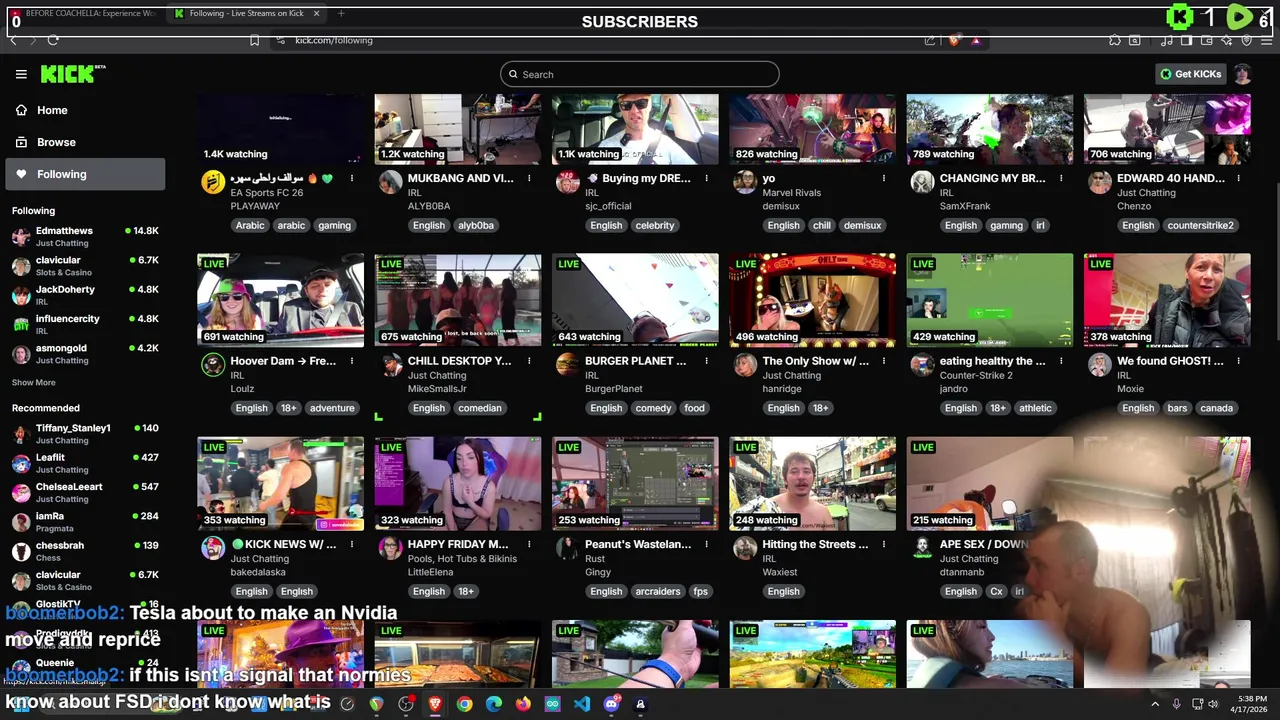Screen dimensions: 1280x720
Task: Click the magnifier icon in Search box
Action: [513, 74]
